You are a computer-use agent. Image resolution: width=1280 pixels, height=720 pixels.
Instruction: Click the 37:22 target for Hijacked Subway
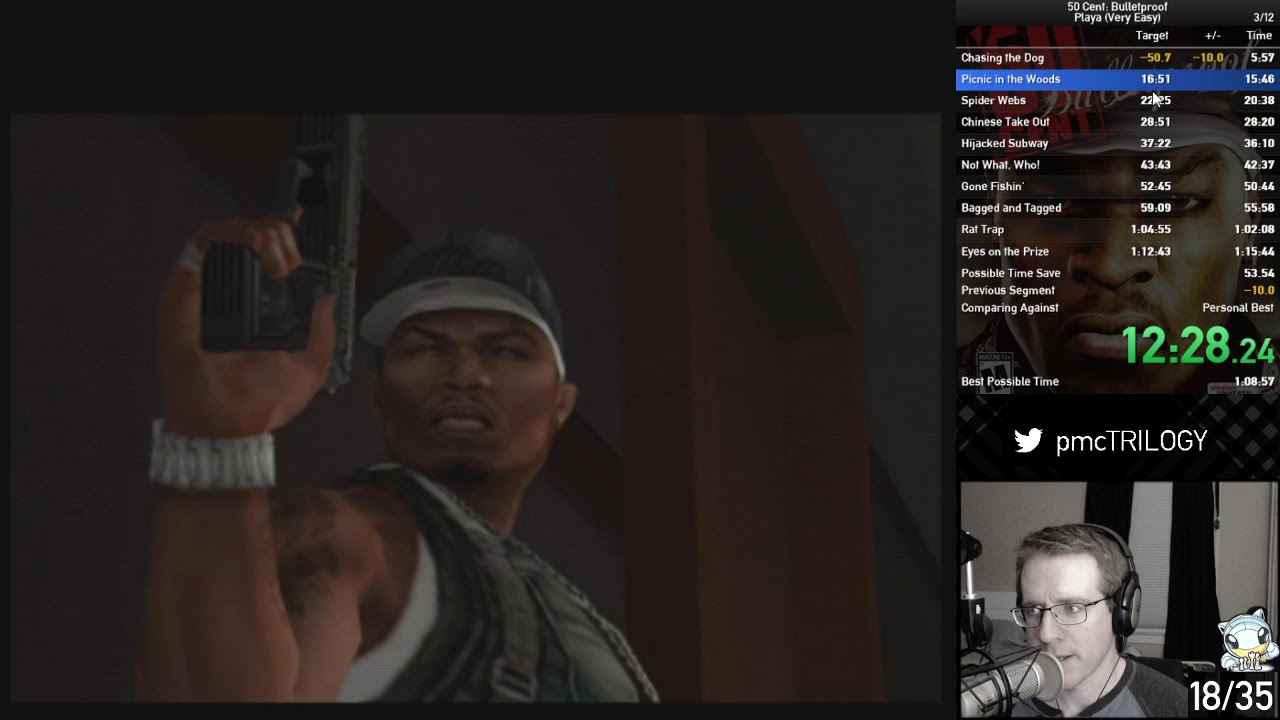tap(1155, 143)
